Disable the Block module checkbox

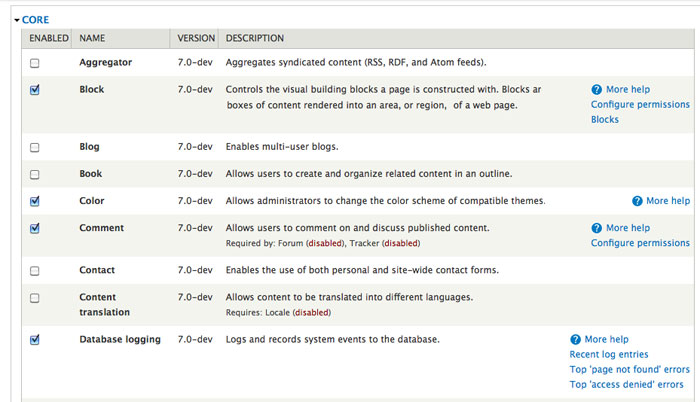coord(35,90)
